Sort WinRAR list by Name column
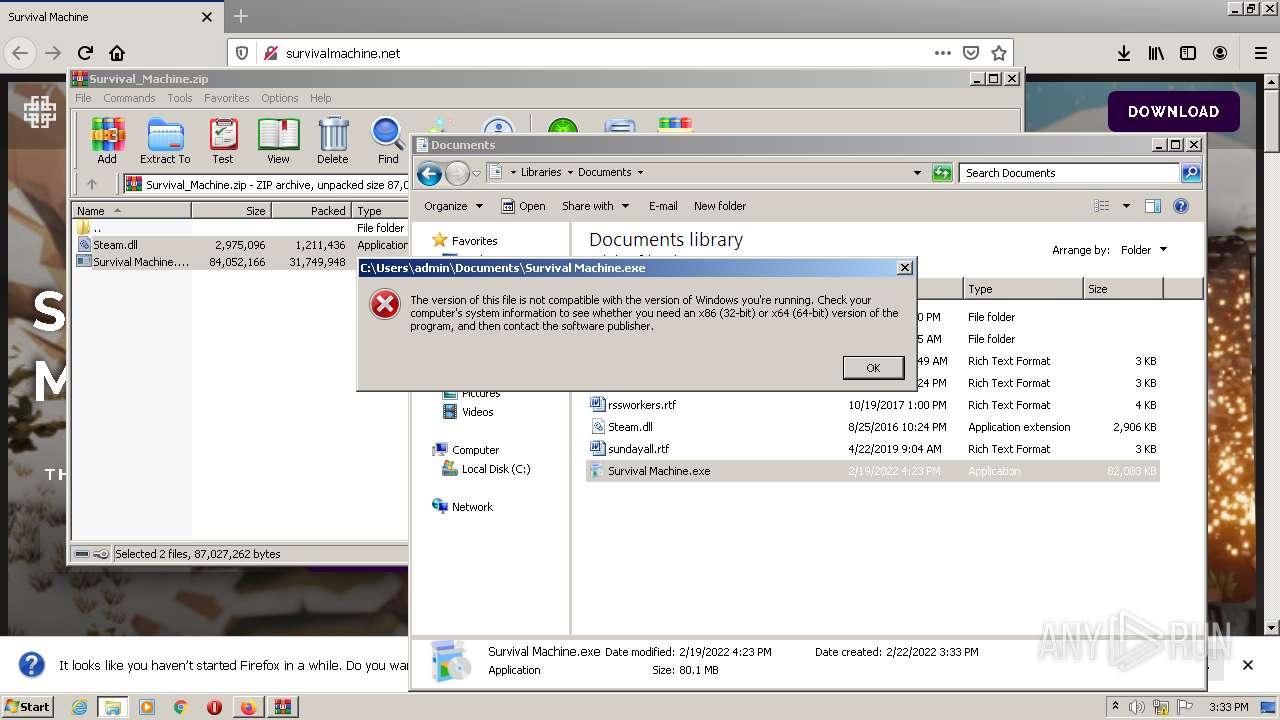Image resolution: width=1280 pixels, height=720 pixels. pos(131,211)
